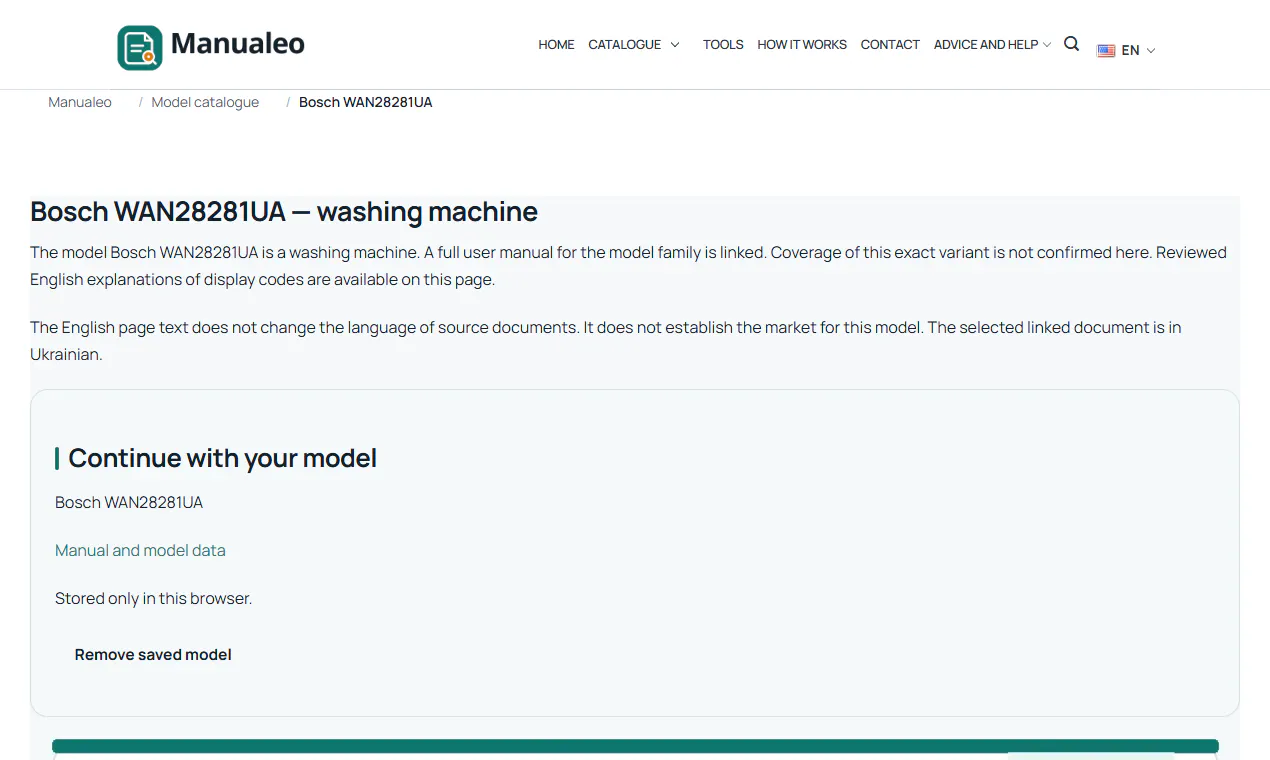The width and height of the screenshot is (1270, 760).
Task: Click the US flag language icon
Action: point(1106,50)
